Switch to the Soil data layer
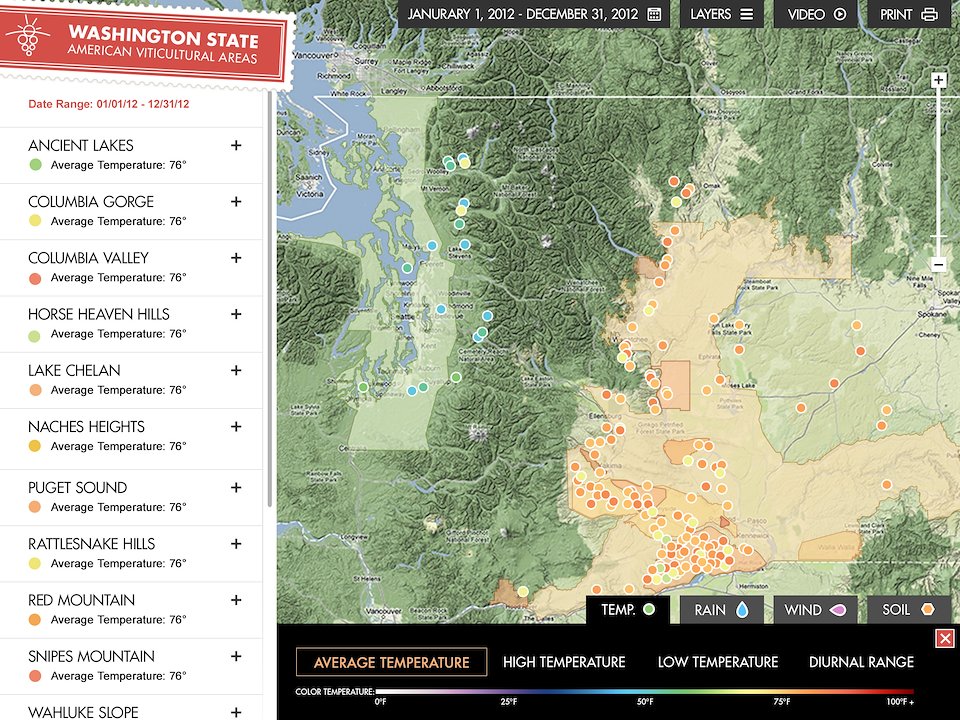This screenshot has width=960, height=720. (908, 609)
